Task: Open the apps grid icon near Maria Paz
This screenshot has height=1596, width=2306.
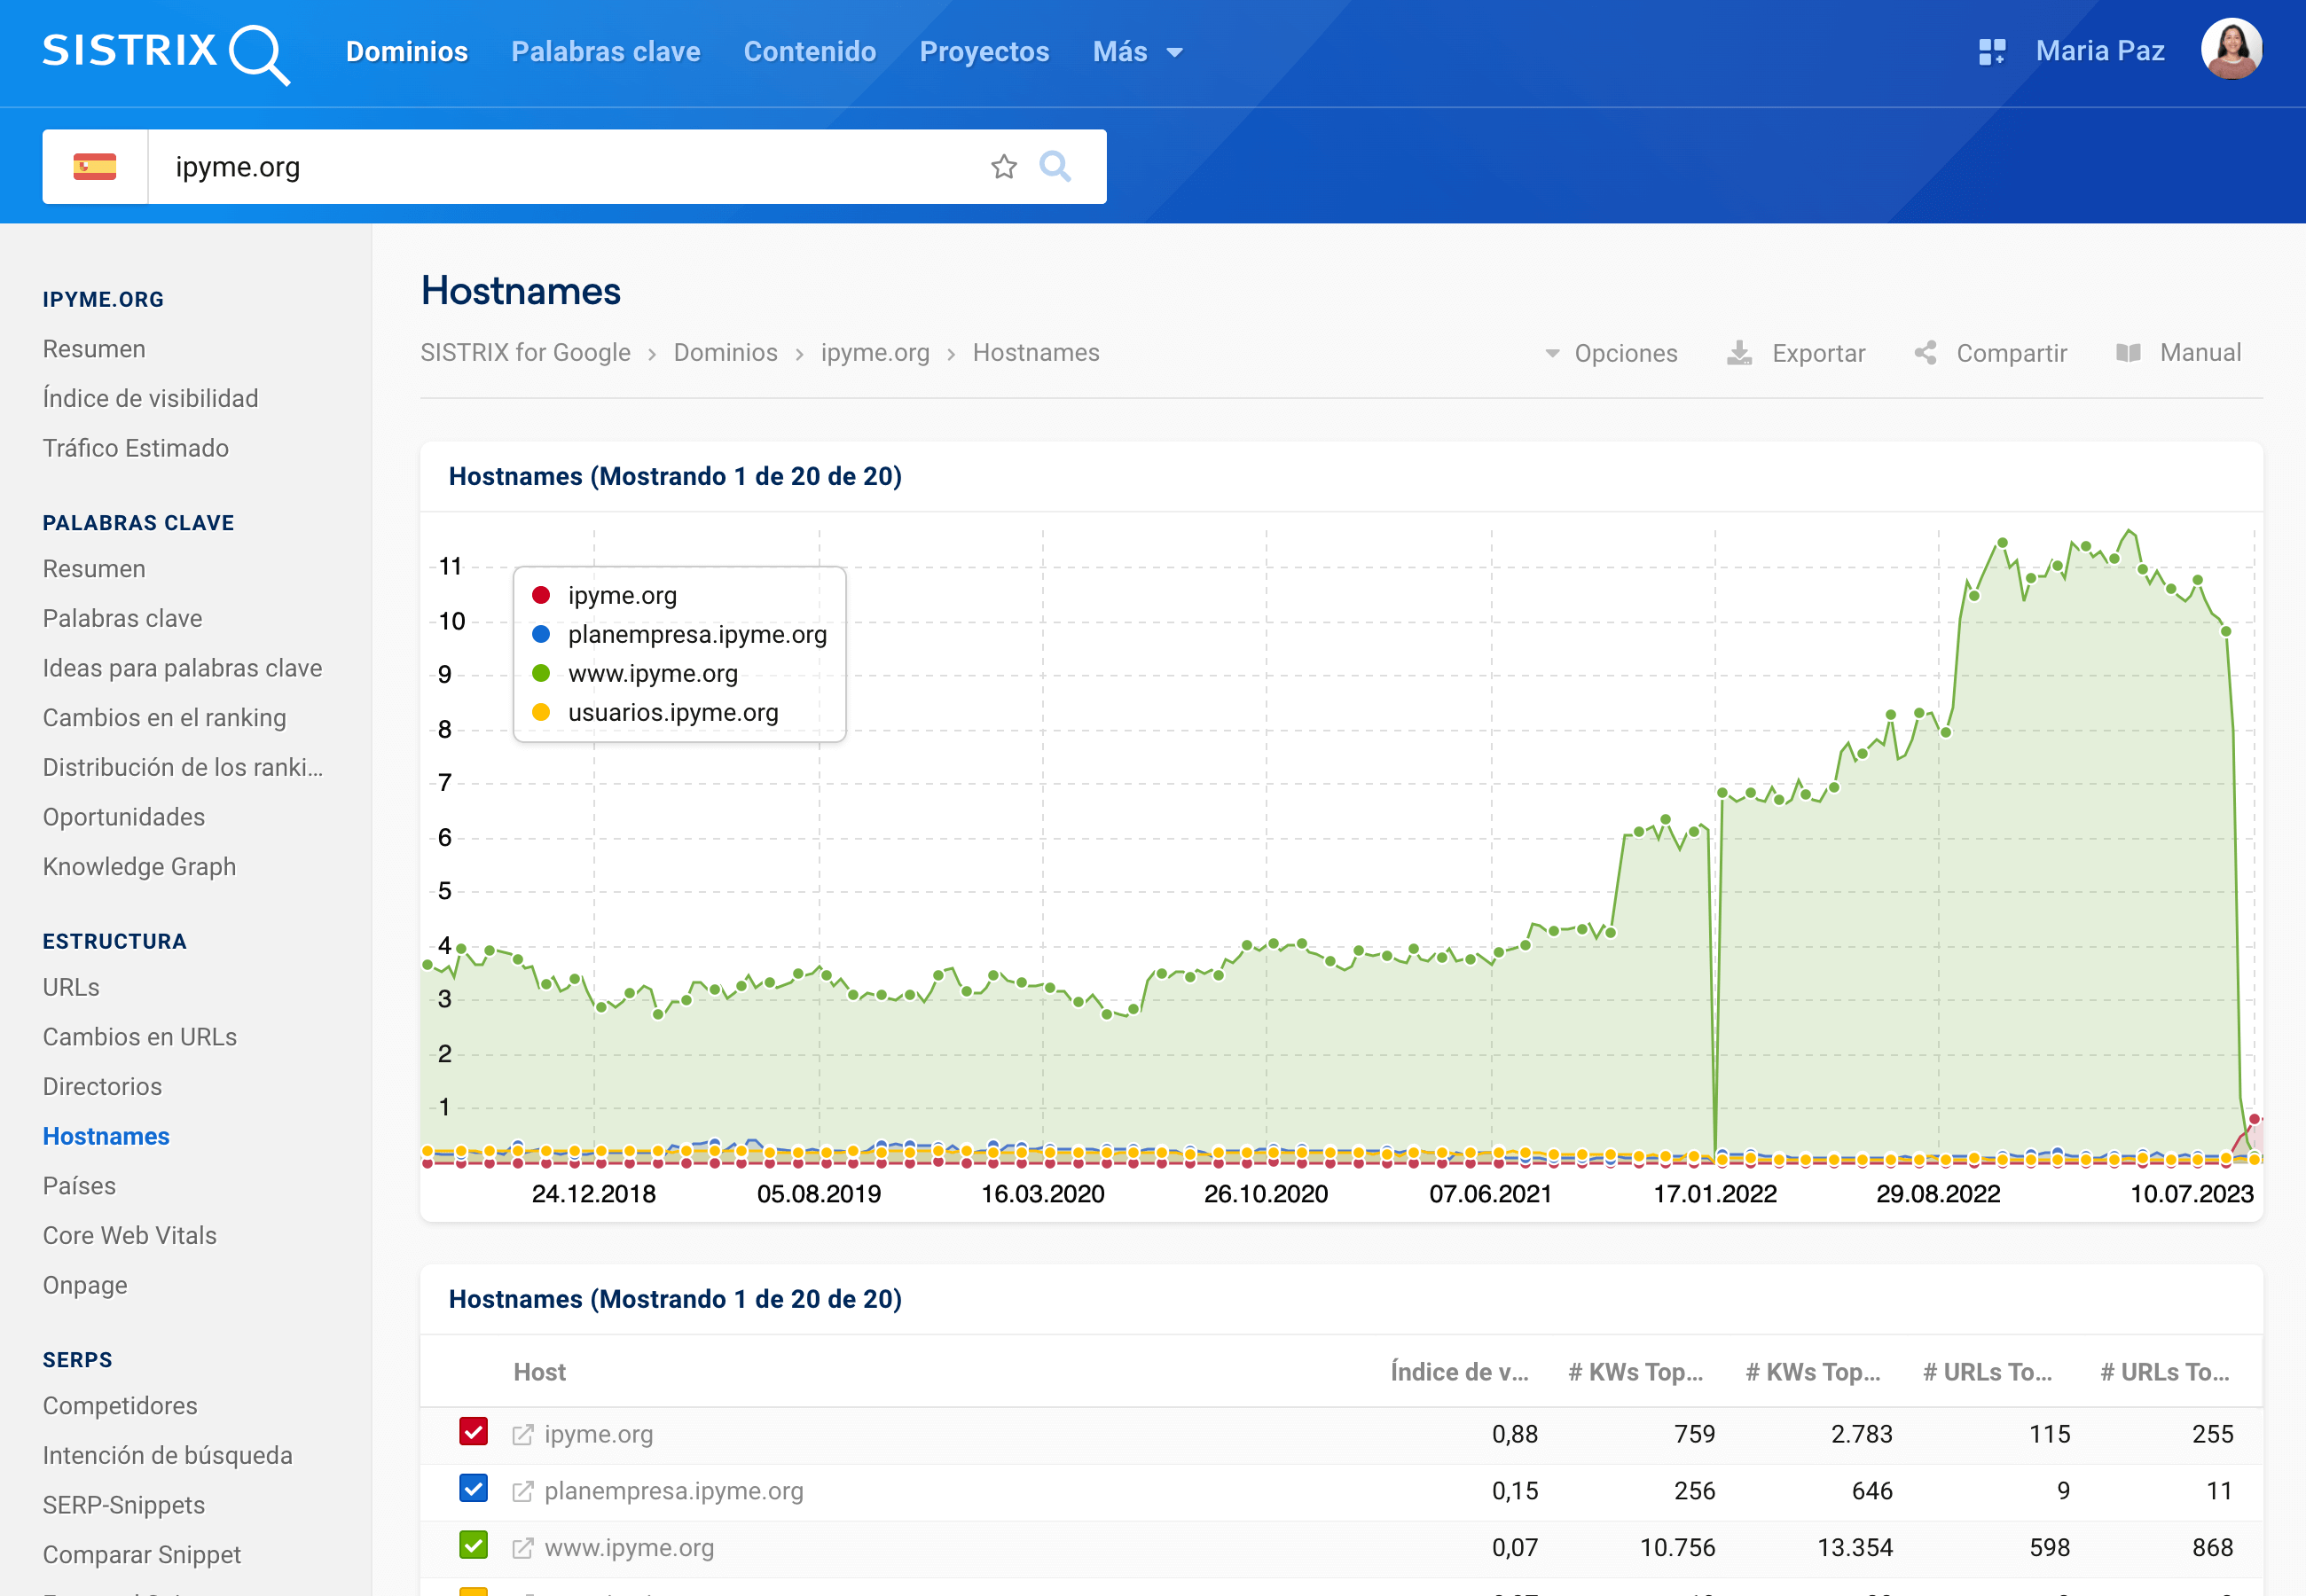Action: click(x=1991, y=52)
